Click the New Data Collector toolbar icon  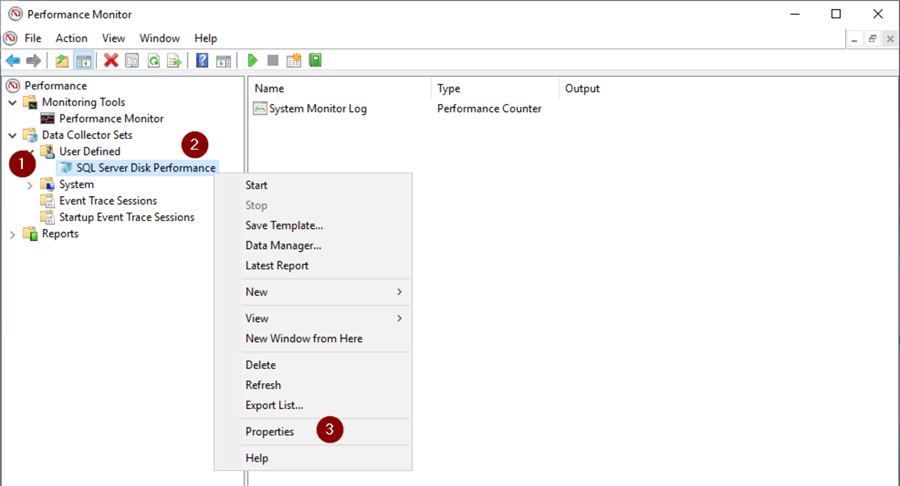point(294,60)
